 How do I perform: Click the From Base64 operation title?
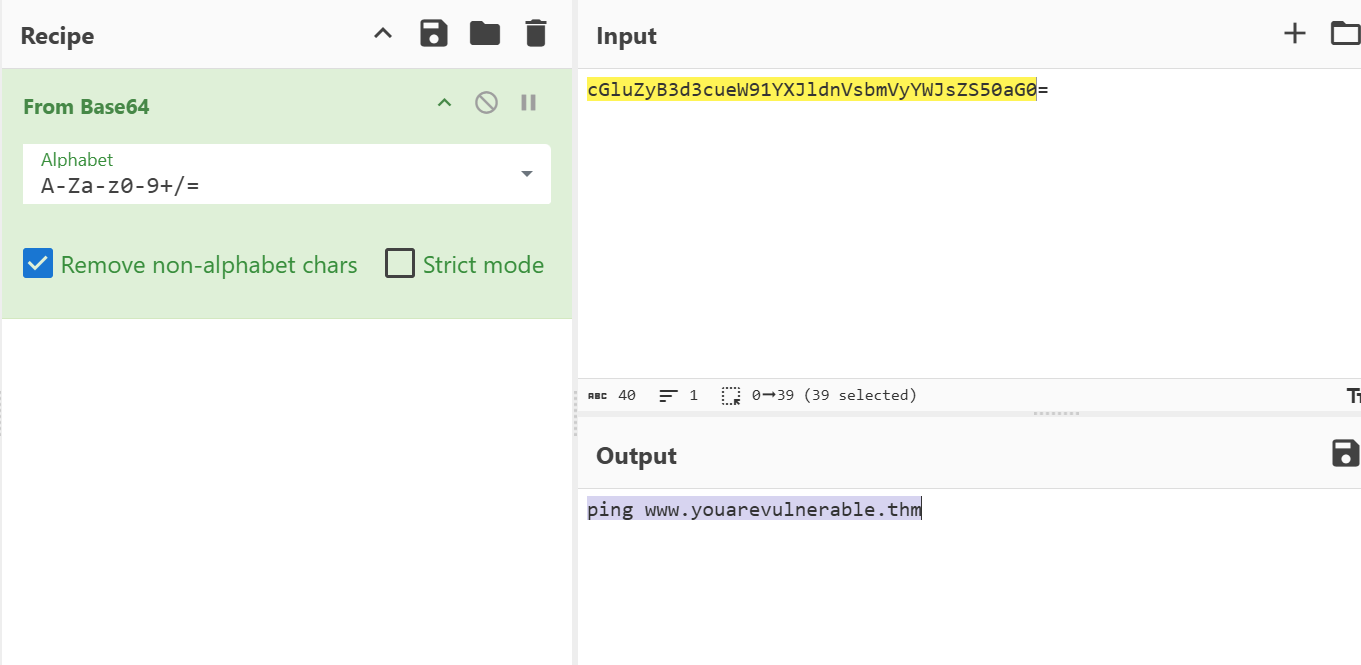click(86, 106)
